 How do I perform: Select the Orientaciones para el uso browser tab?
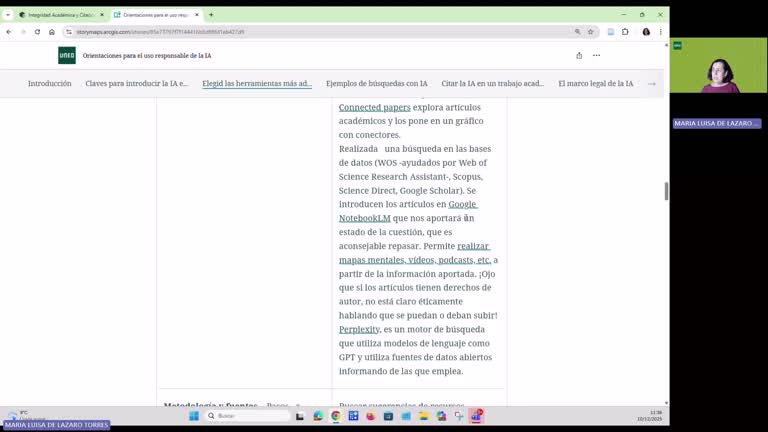156,15
